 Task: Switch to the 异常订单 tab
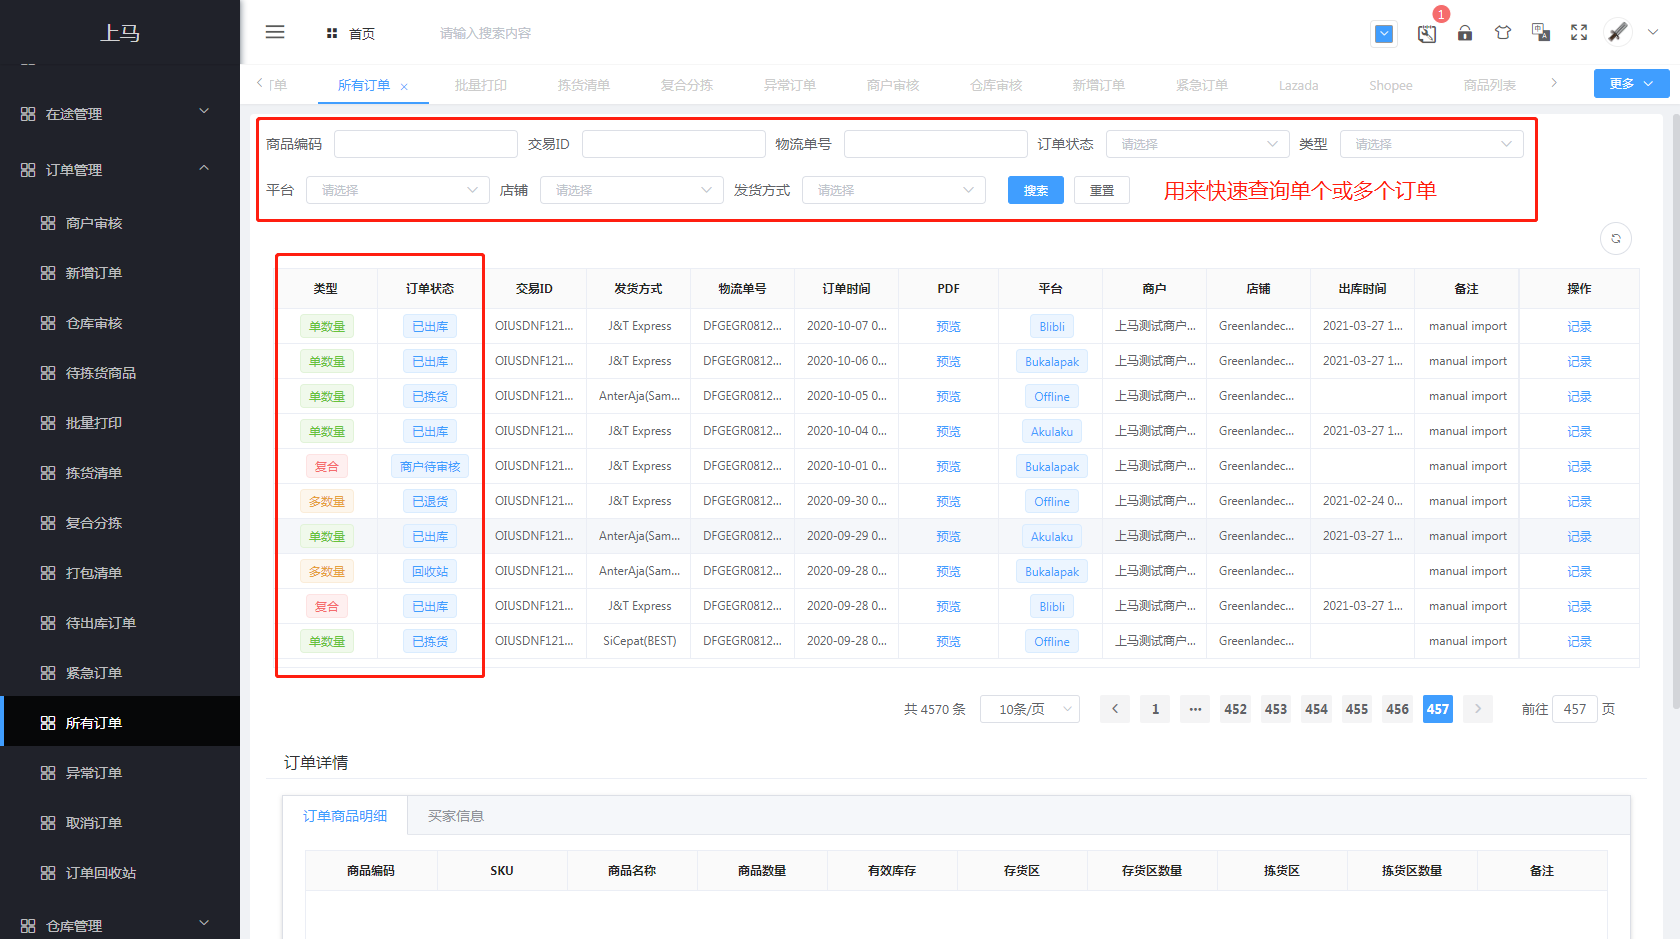point(790,85)
